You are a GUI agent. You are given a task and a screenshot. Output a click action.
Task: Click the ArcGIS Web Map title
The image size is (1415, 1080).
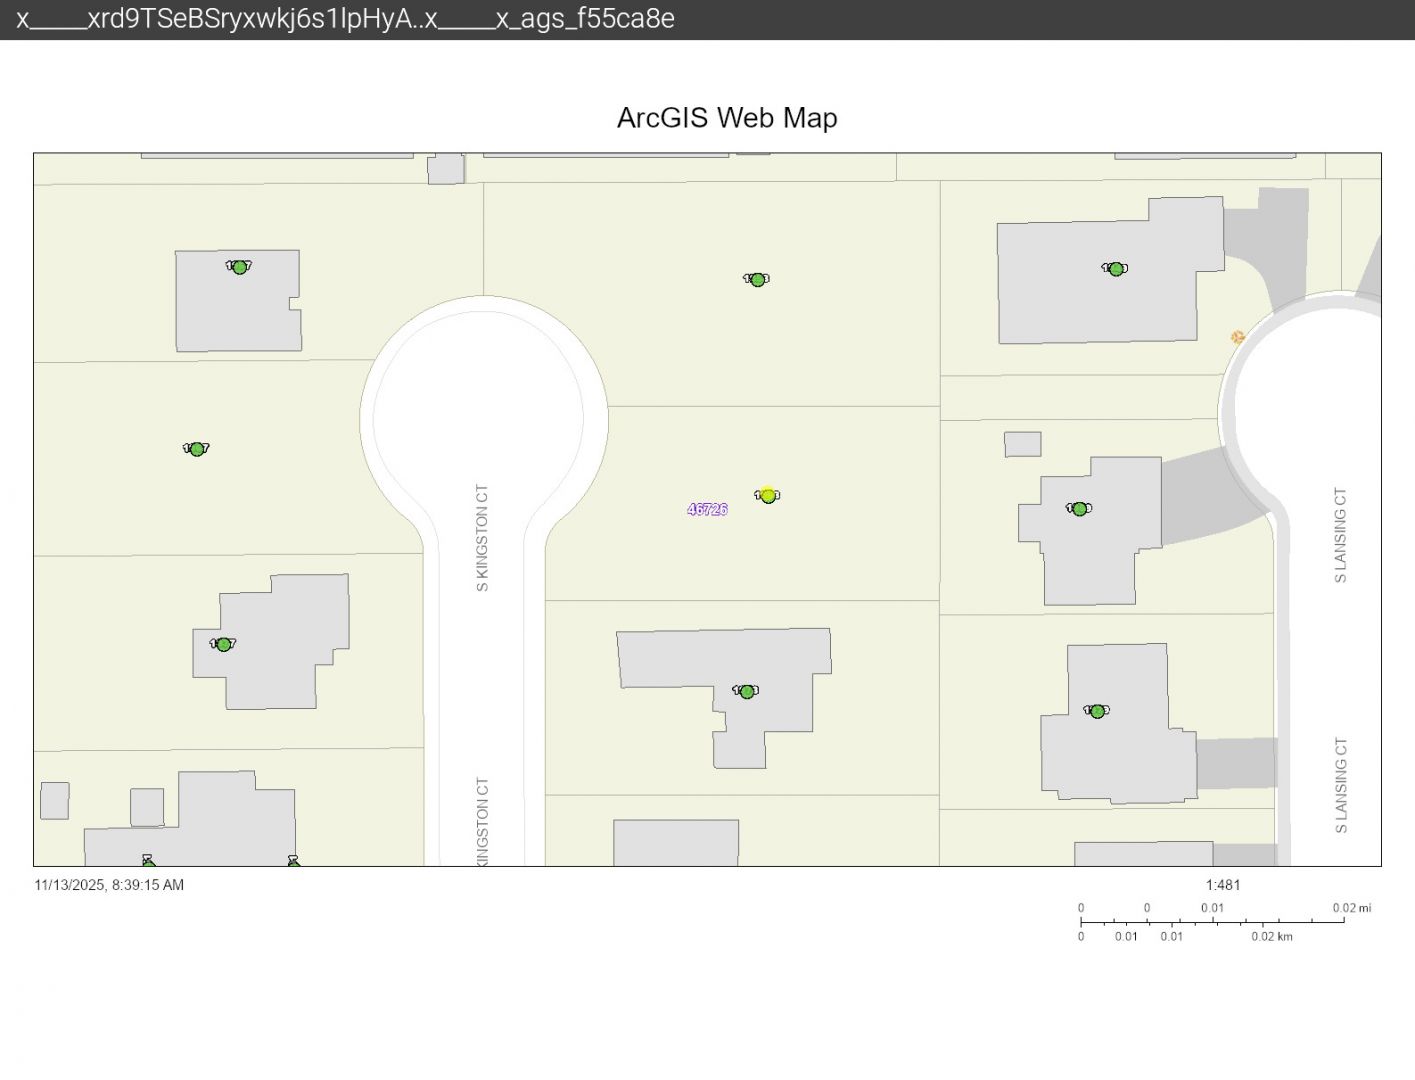point(727,118)
